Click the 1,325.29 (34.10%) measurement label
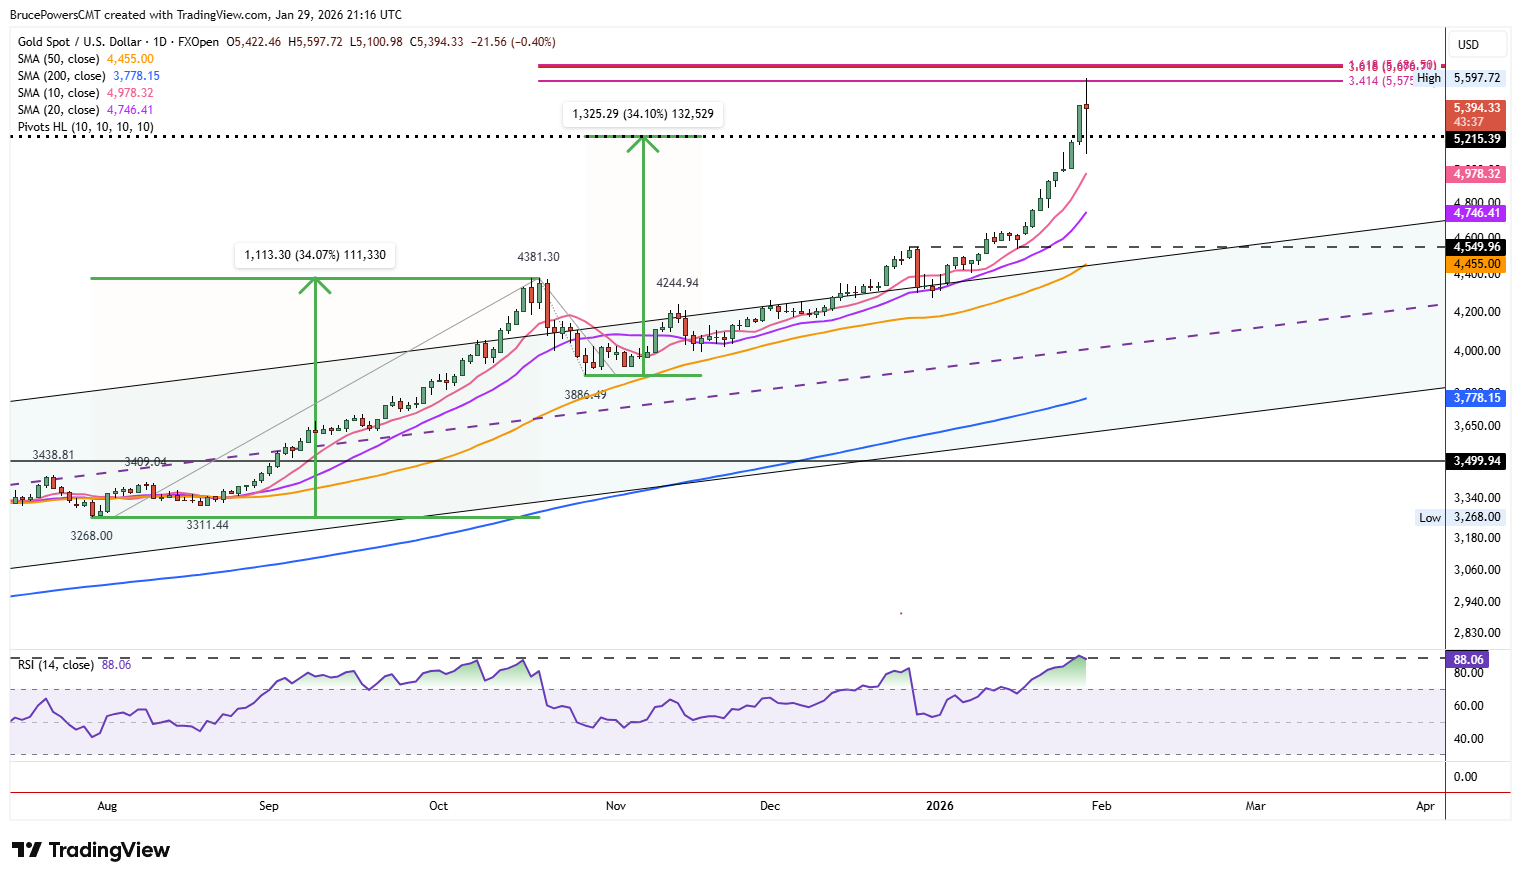 tap(643, 114)
